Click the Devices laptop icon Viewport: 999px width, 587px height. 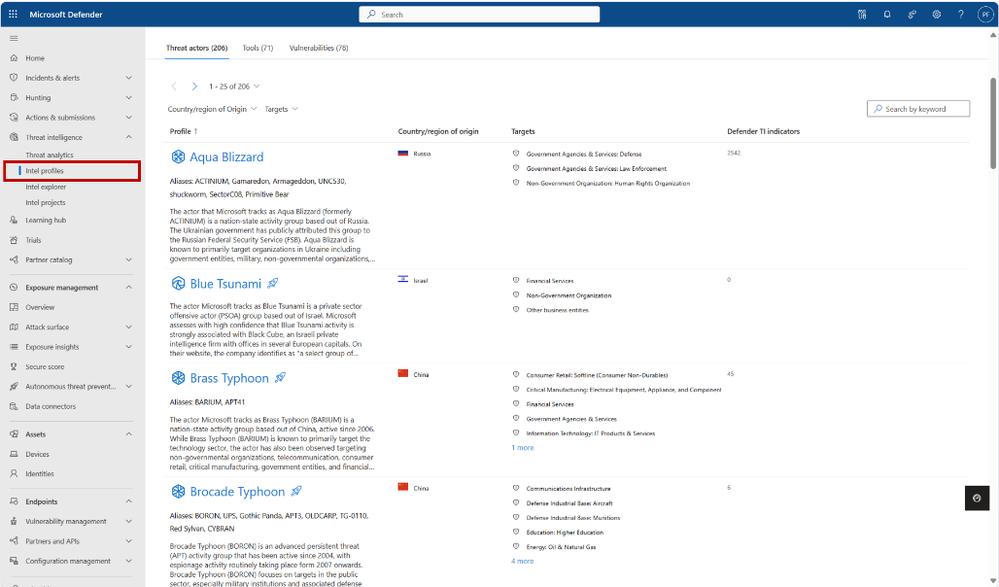coord(14,454)
